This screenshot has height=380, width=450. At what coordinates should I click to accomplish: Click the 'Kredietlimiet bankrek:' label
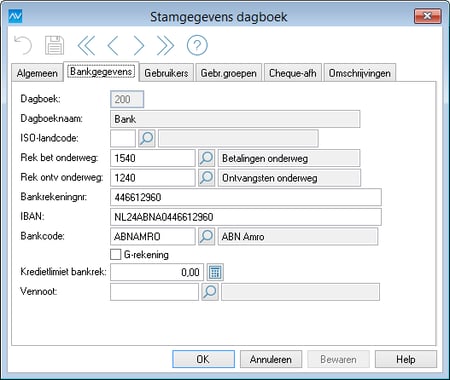point(63,272)
